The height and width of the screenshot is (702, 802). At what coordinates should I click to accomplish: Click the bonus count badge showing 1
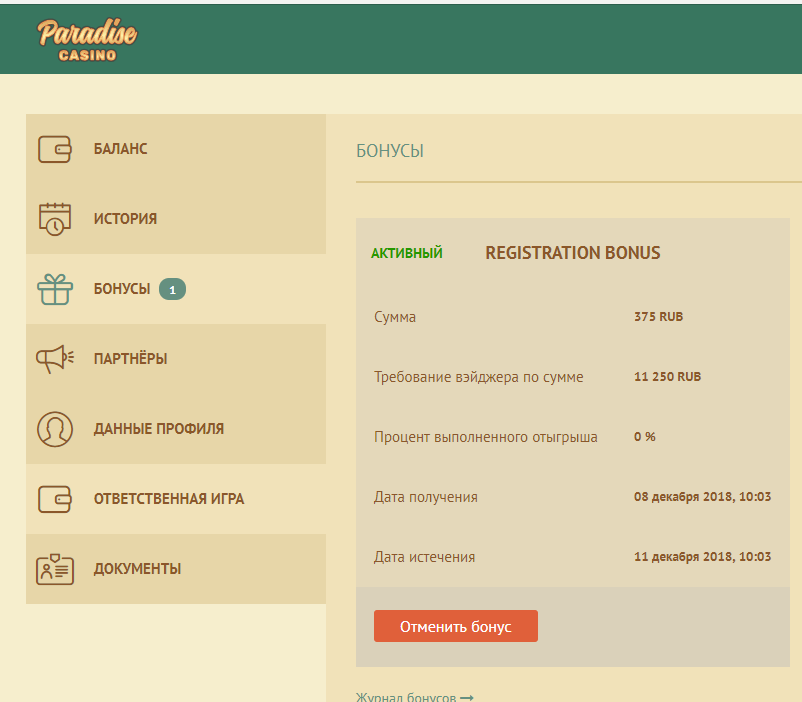[x=172, y=290]
